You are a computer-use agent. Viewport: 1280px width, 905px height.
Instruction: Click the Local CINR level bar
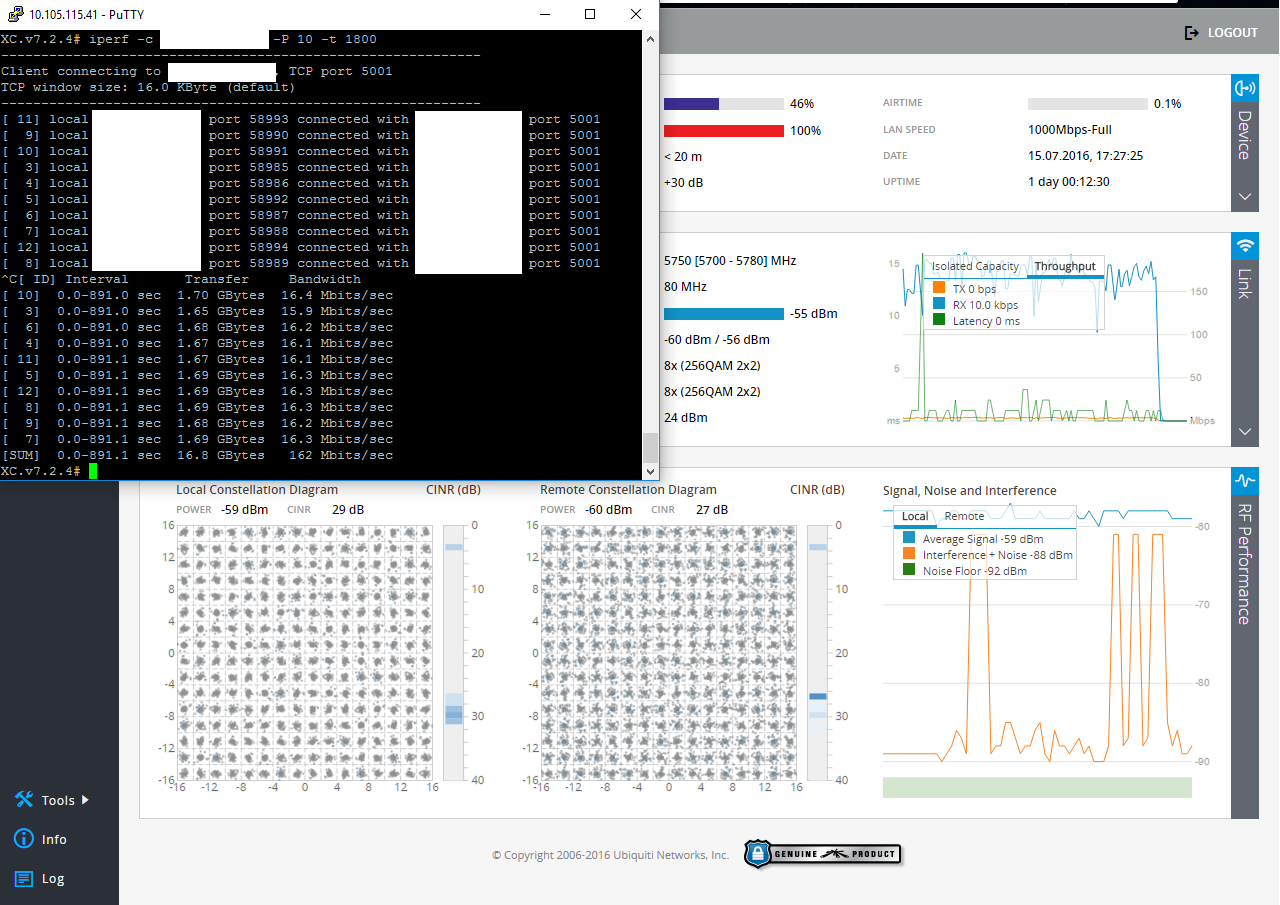point(453,651)
